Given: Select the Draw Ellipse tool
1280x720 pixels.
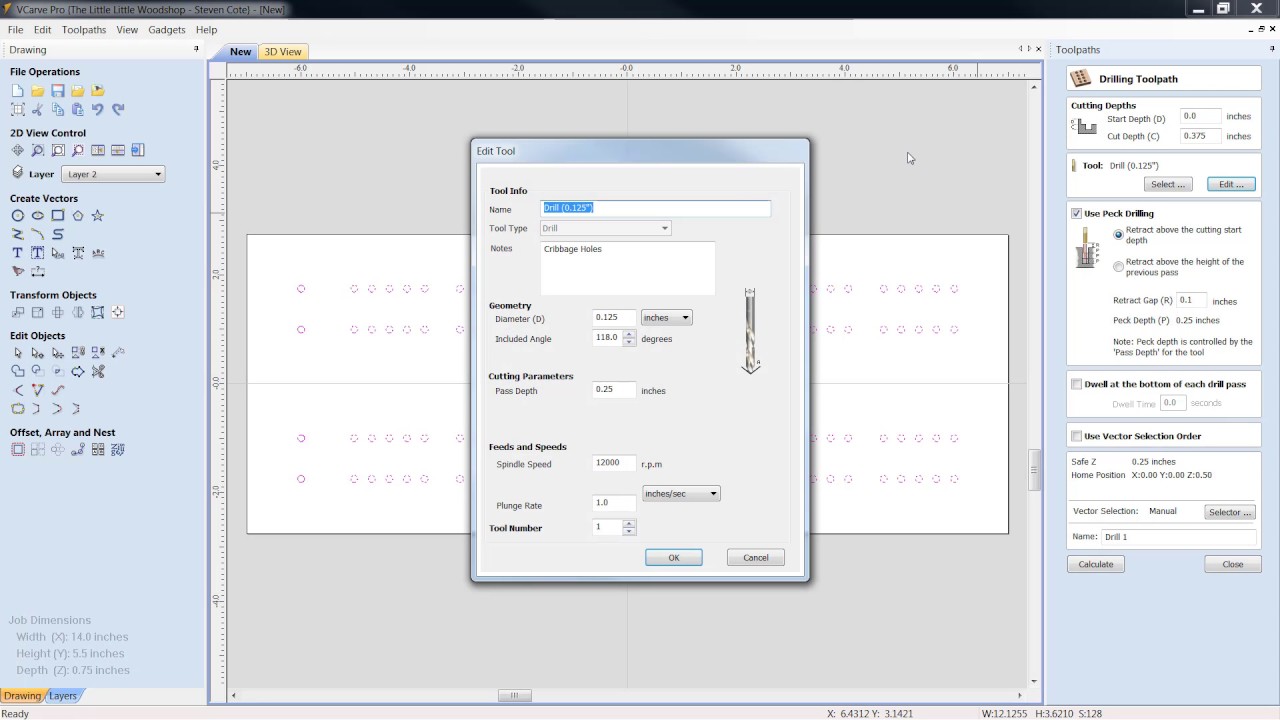Looking at the screenshot, I should click(x=37, y=216).
